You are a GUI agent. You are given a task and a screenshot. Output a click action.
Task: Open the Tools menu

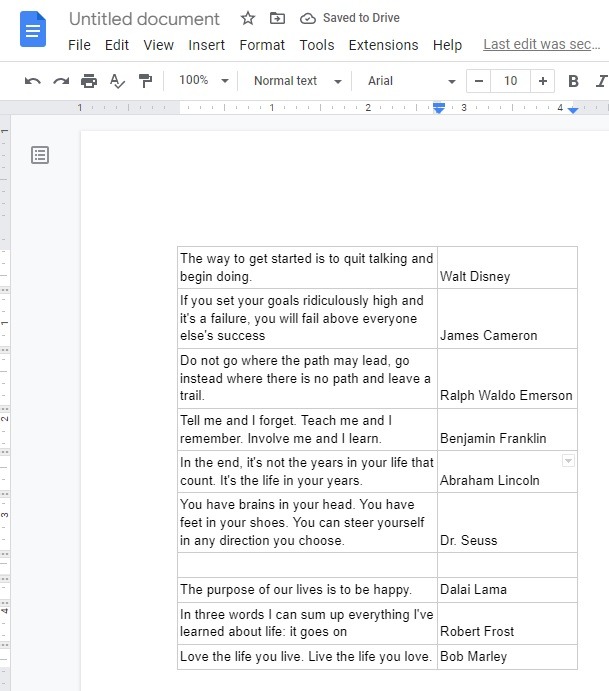317,45
